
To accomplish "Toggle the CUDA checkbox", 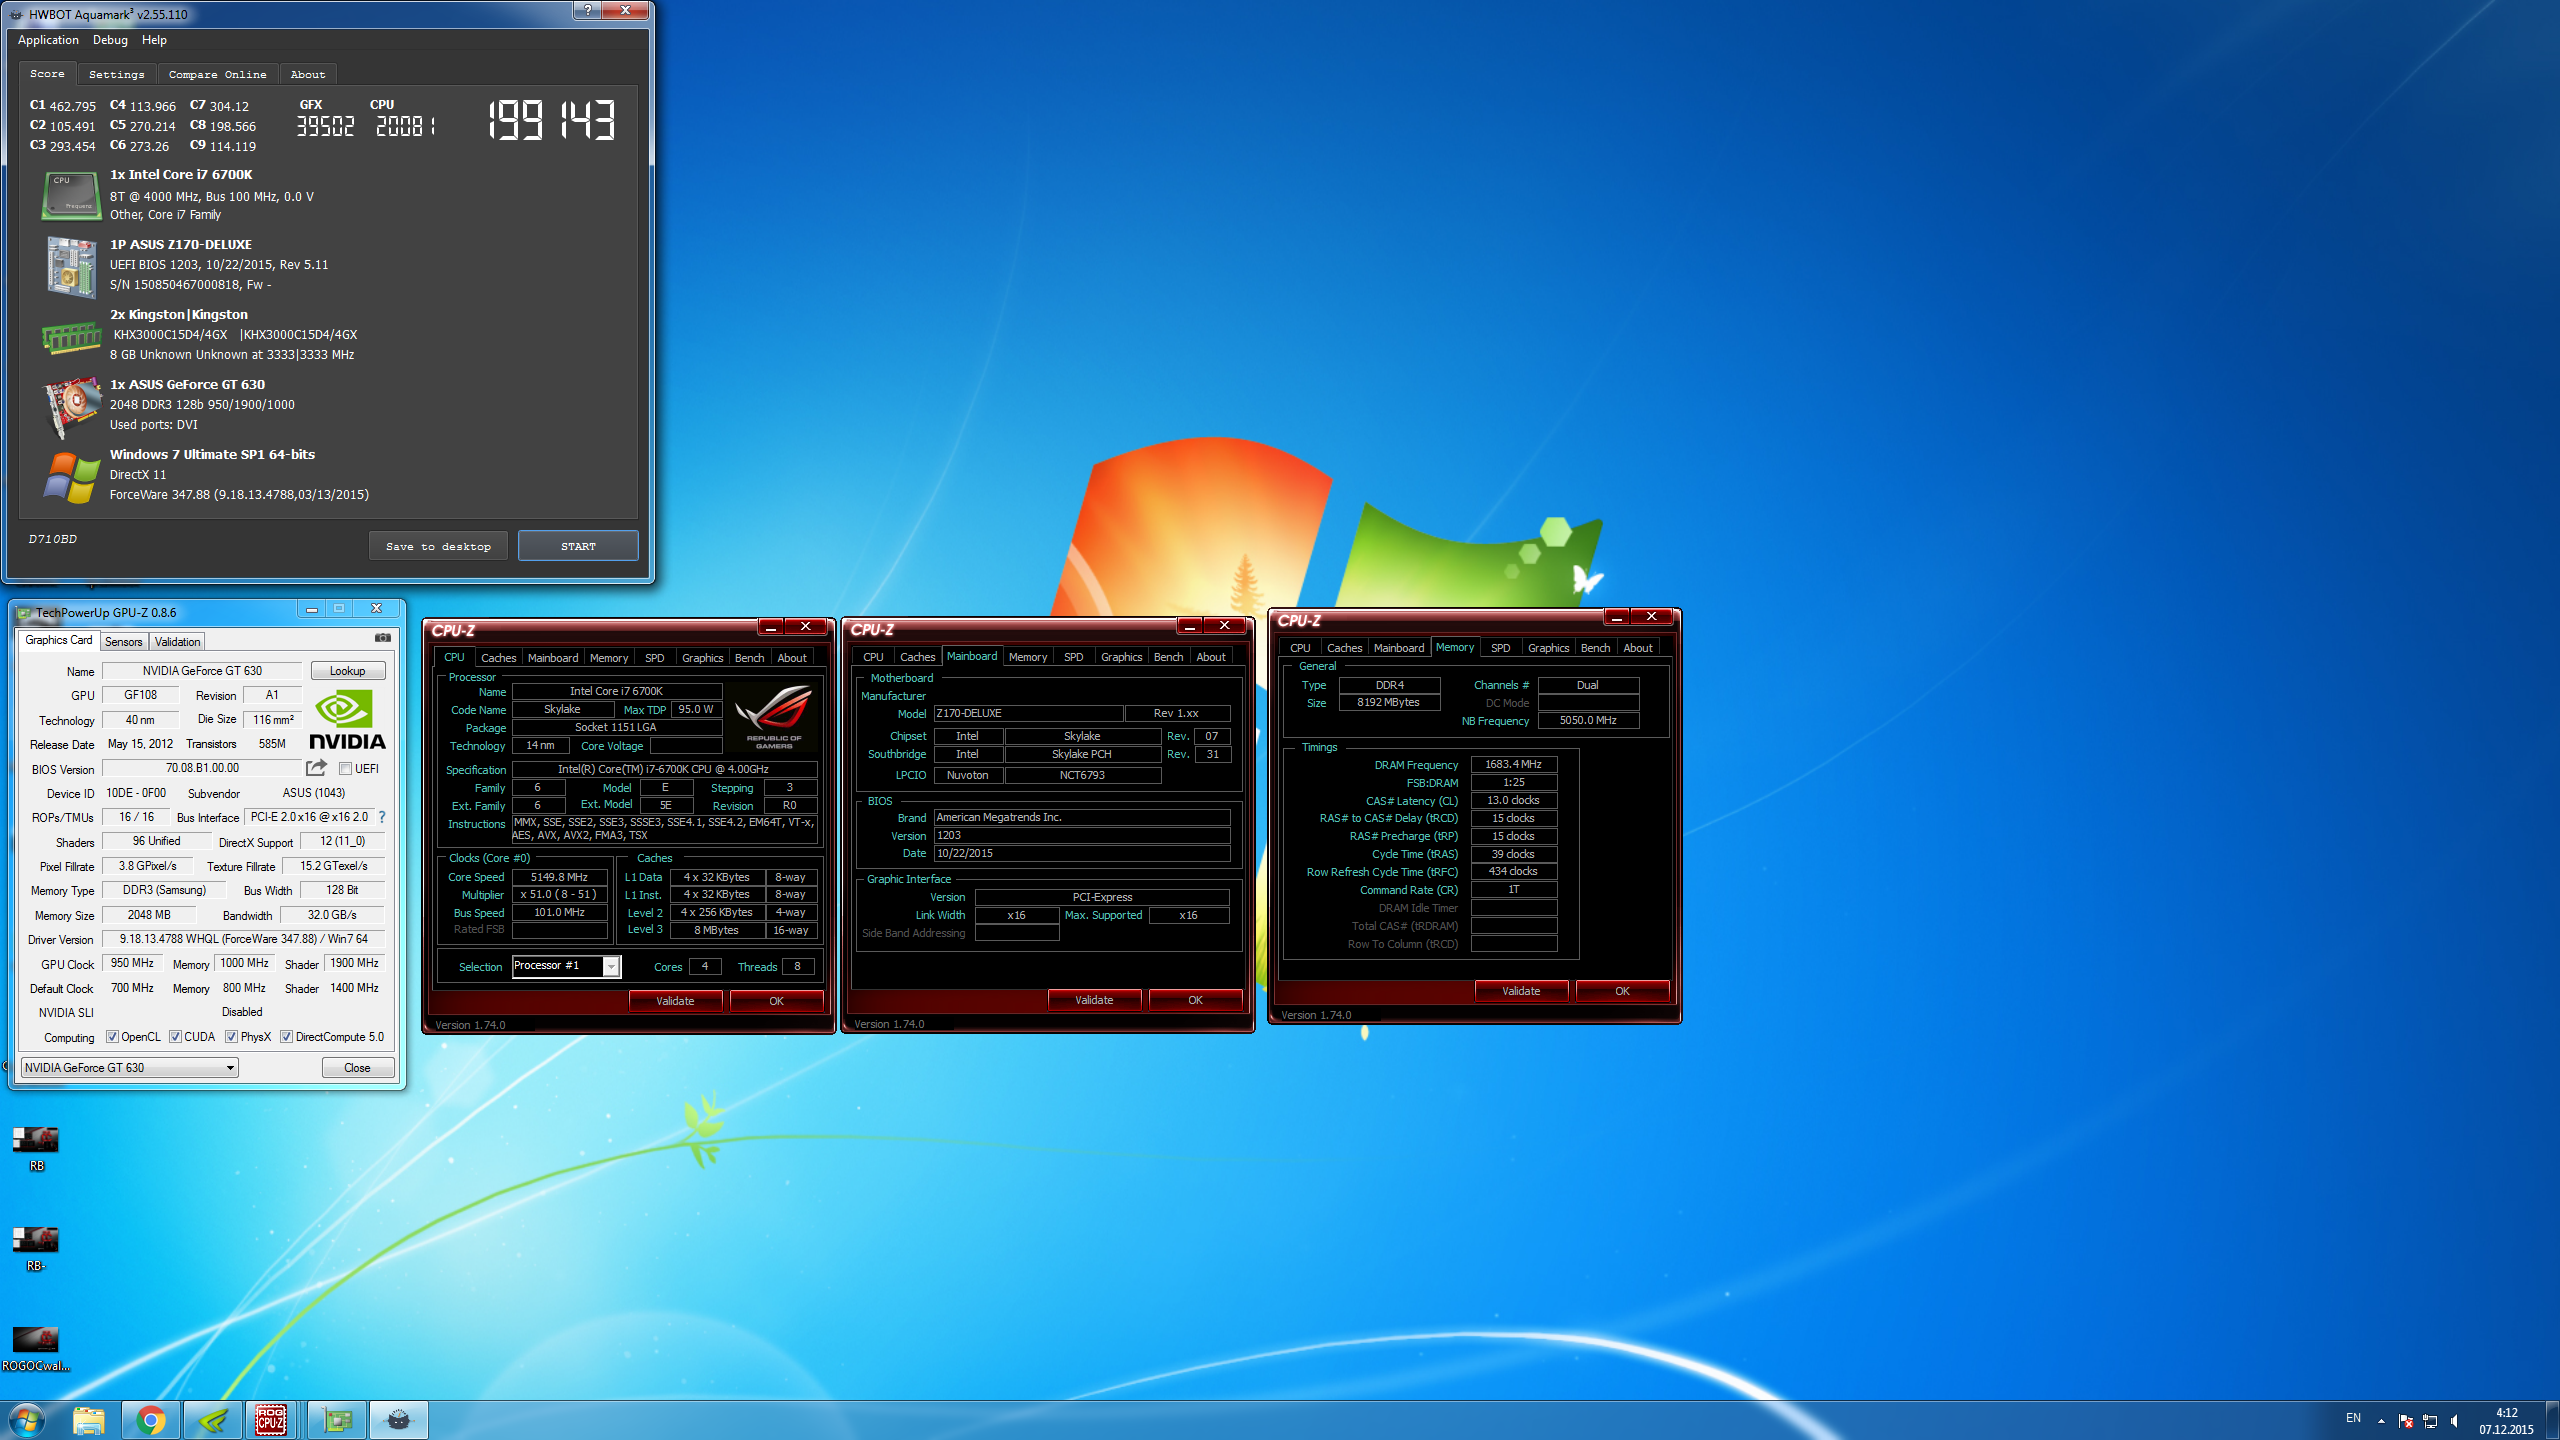I will coord(175,1037).
